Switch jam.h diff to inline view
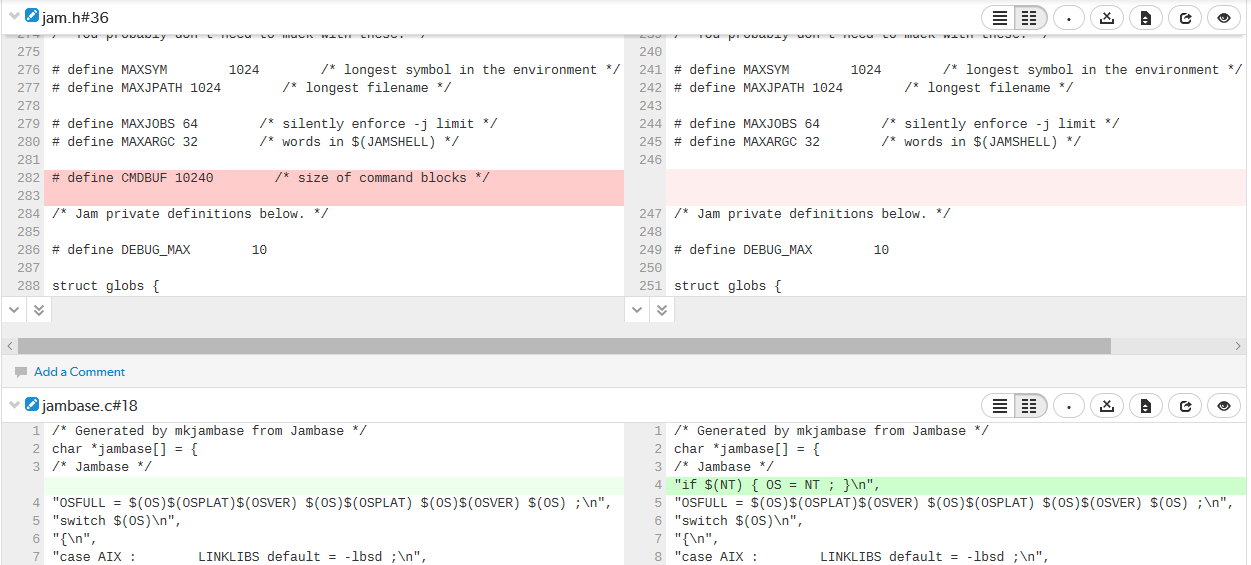 999,18
